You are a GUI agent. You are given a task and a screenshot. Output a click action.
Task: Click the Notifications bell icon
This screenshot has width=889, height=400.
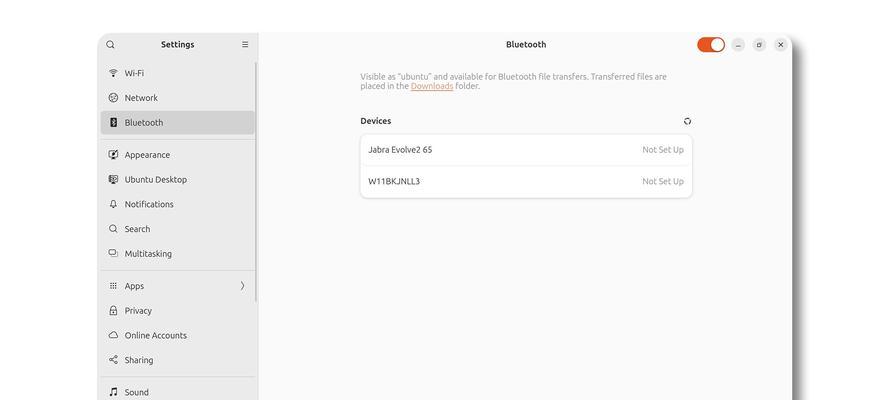click(113, 204)
